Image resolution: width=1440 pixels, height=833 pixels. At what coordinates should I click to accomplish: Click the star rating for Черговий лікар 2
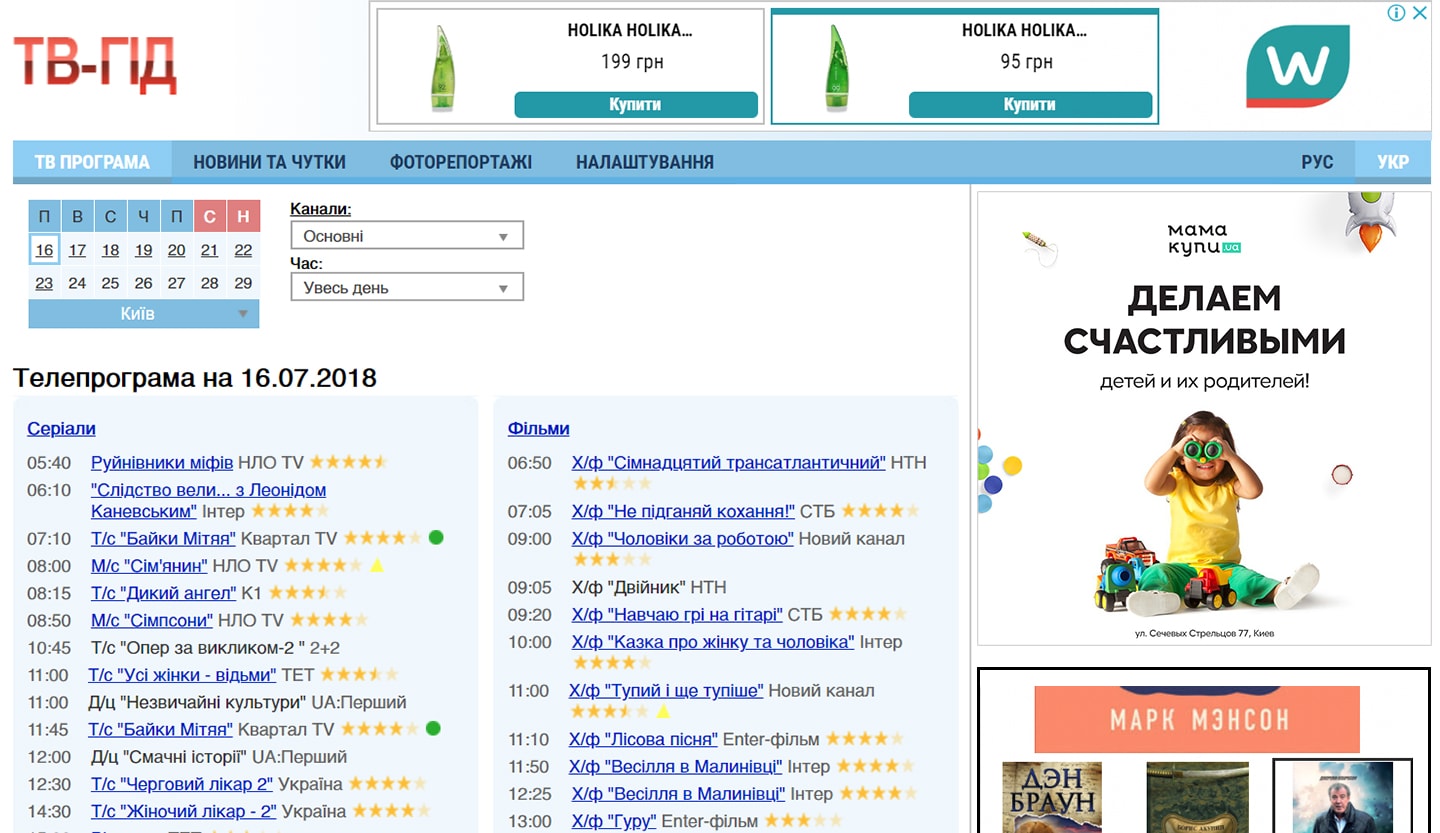[x=387, y=784]
